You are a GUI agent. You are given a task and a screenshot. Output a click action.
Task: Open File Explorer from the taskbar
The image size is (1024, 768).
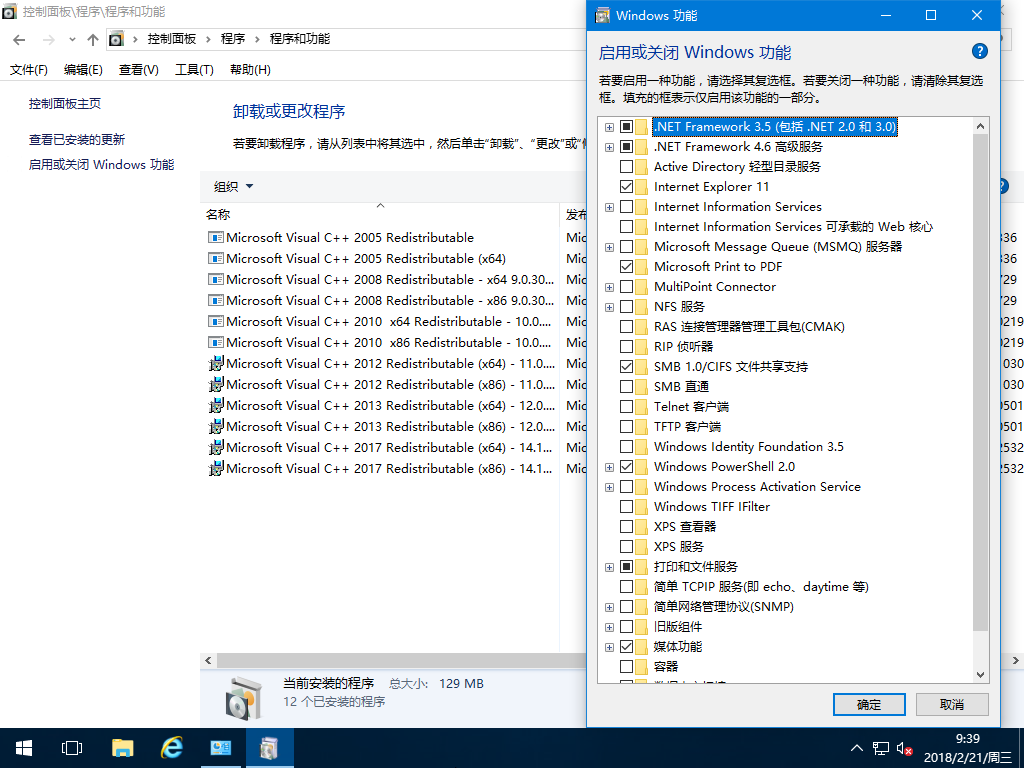(122, 747)
